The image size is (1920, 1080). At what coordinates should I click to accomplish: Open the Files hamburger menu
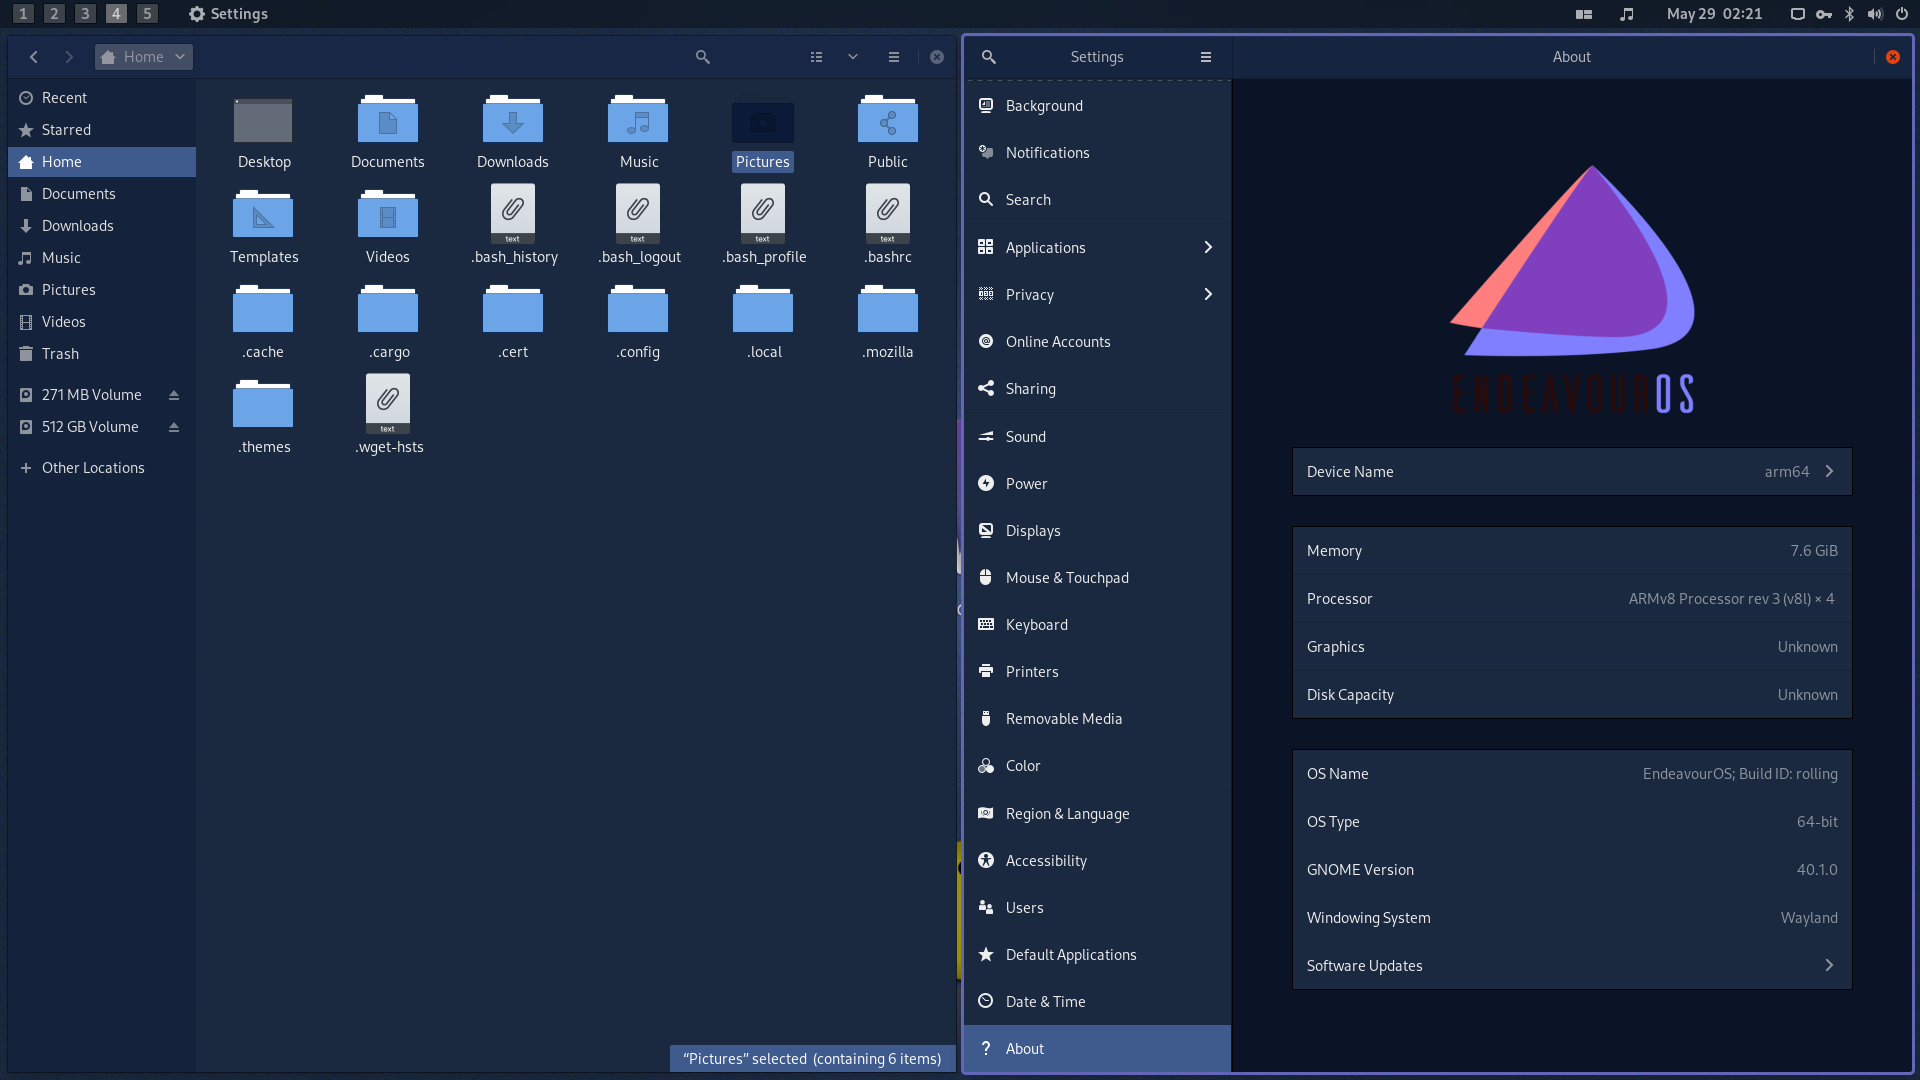tap(894, 57)
